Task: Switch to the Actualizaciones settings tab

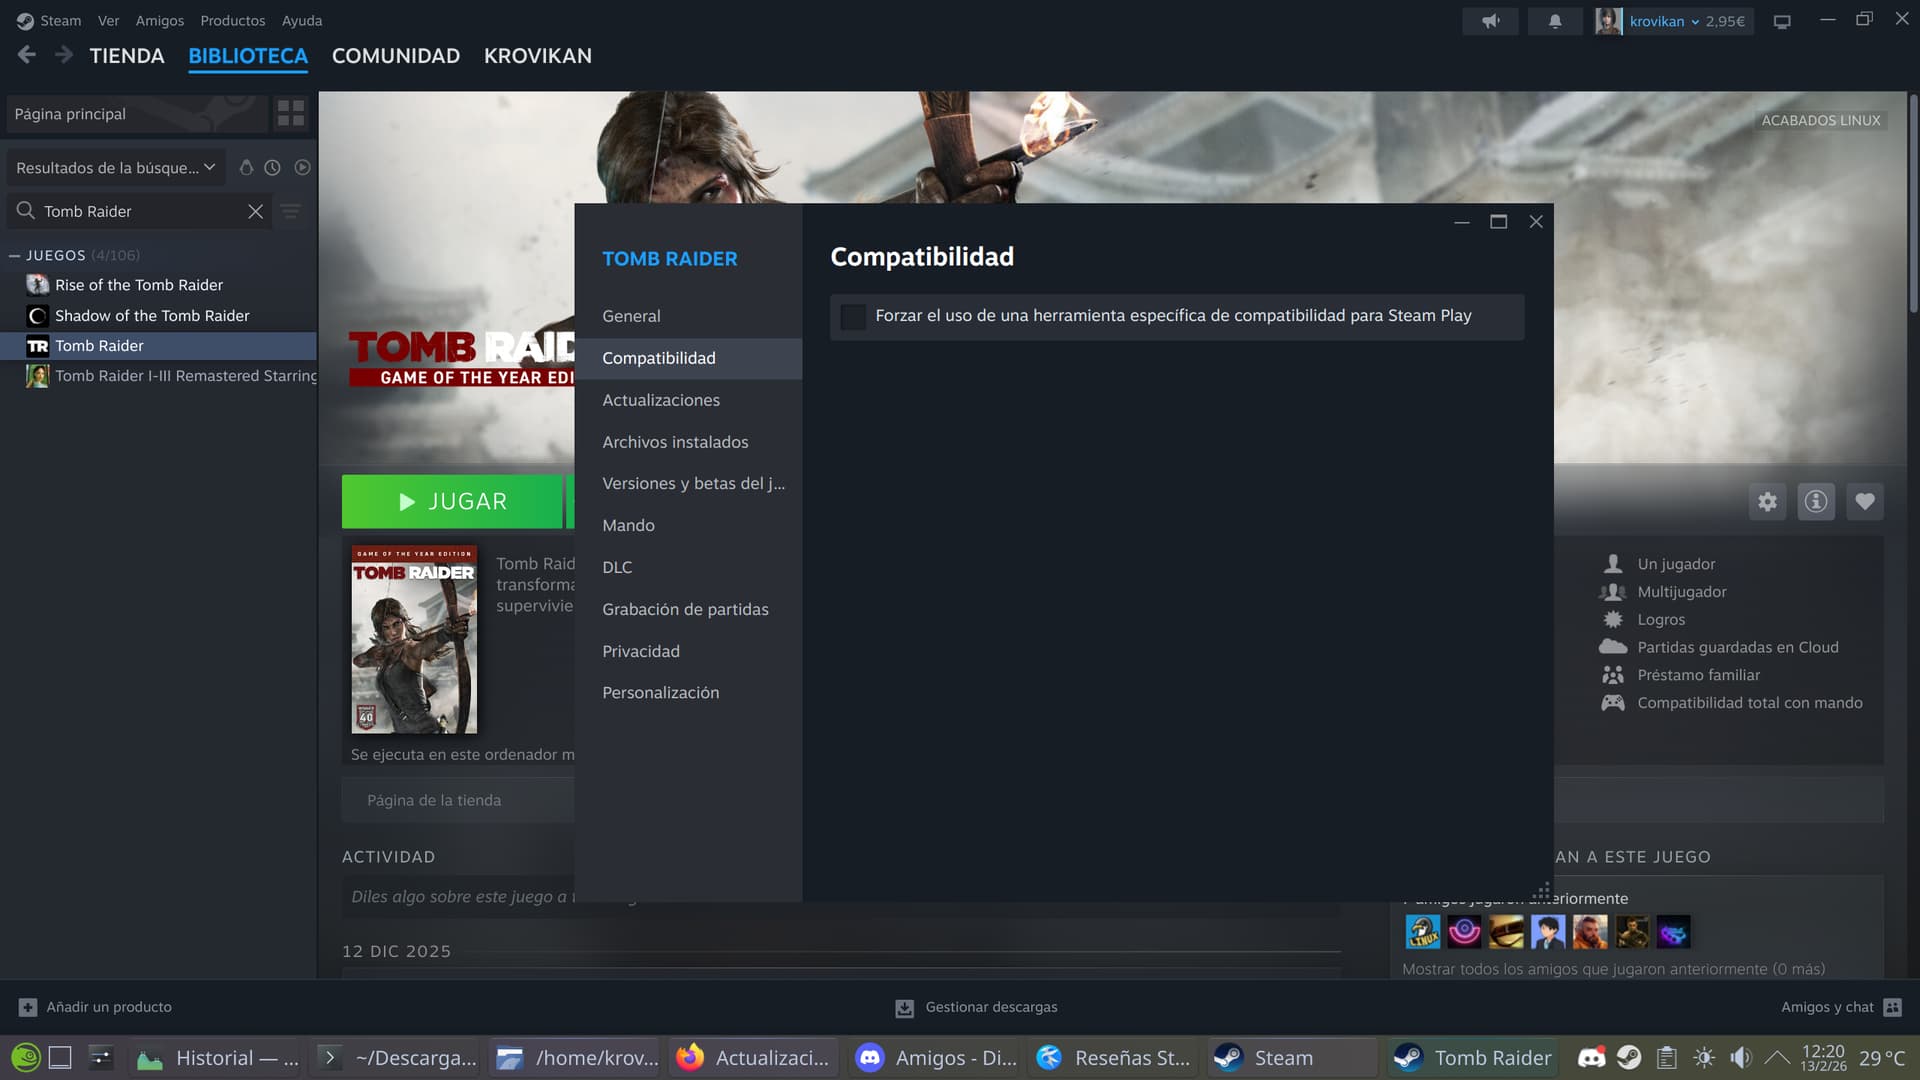Action: click(660, 400)
